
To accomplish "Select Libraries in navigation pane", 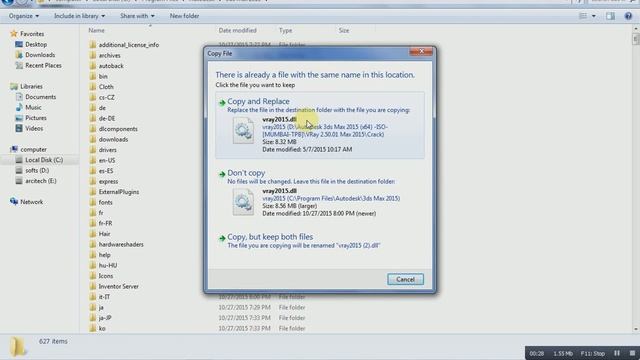I will point(31,87).
